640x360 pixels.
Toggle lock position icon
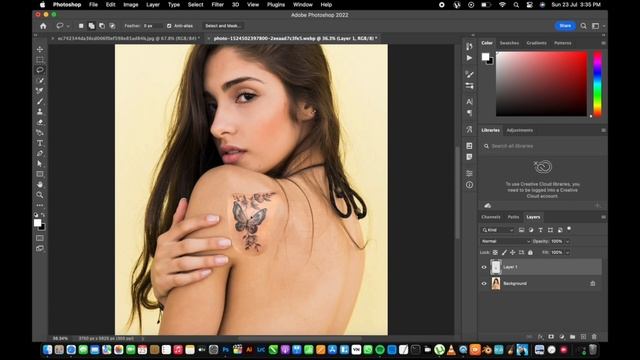pyautogui.click(x=513, y=253)
